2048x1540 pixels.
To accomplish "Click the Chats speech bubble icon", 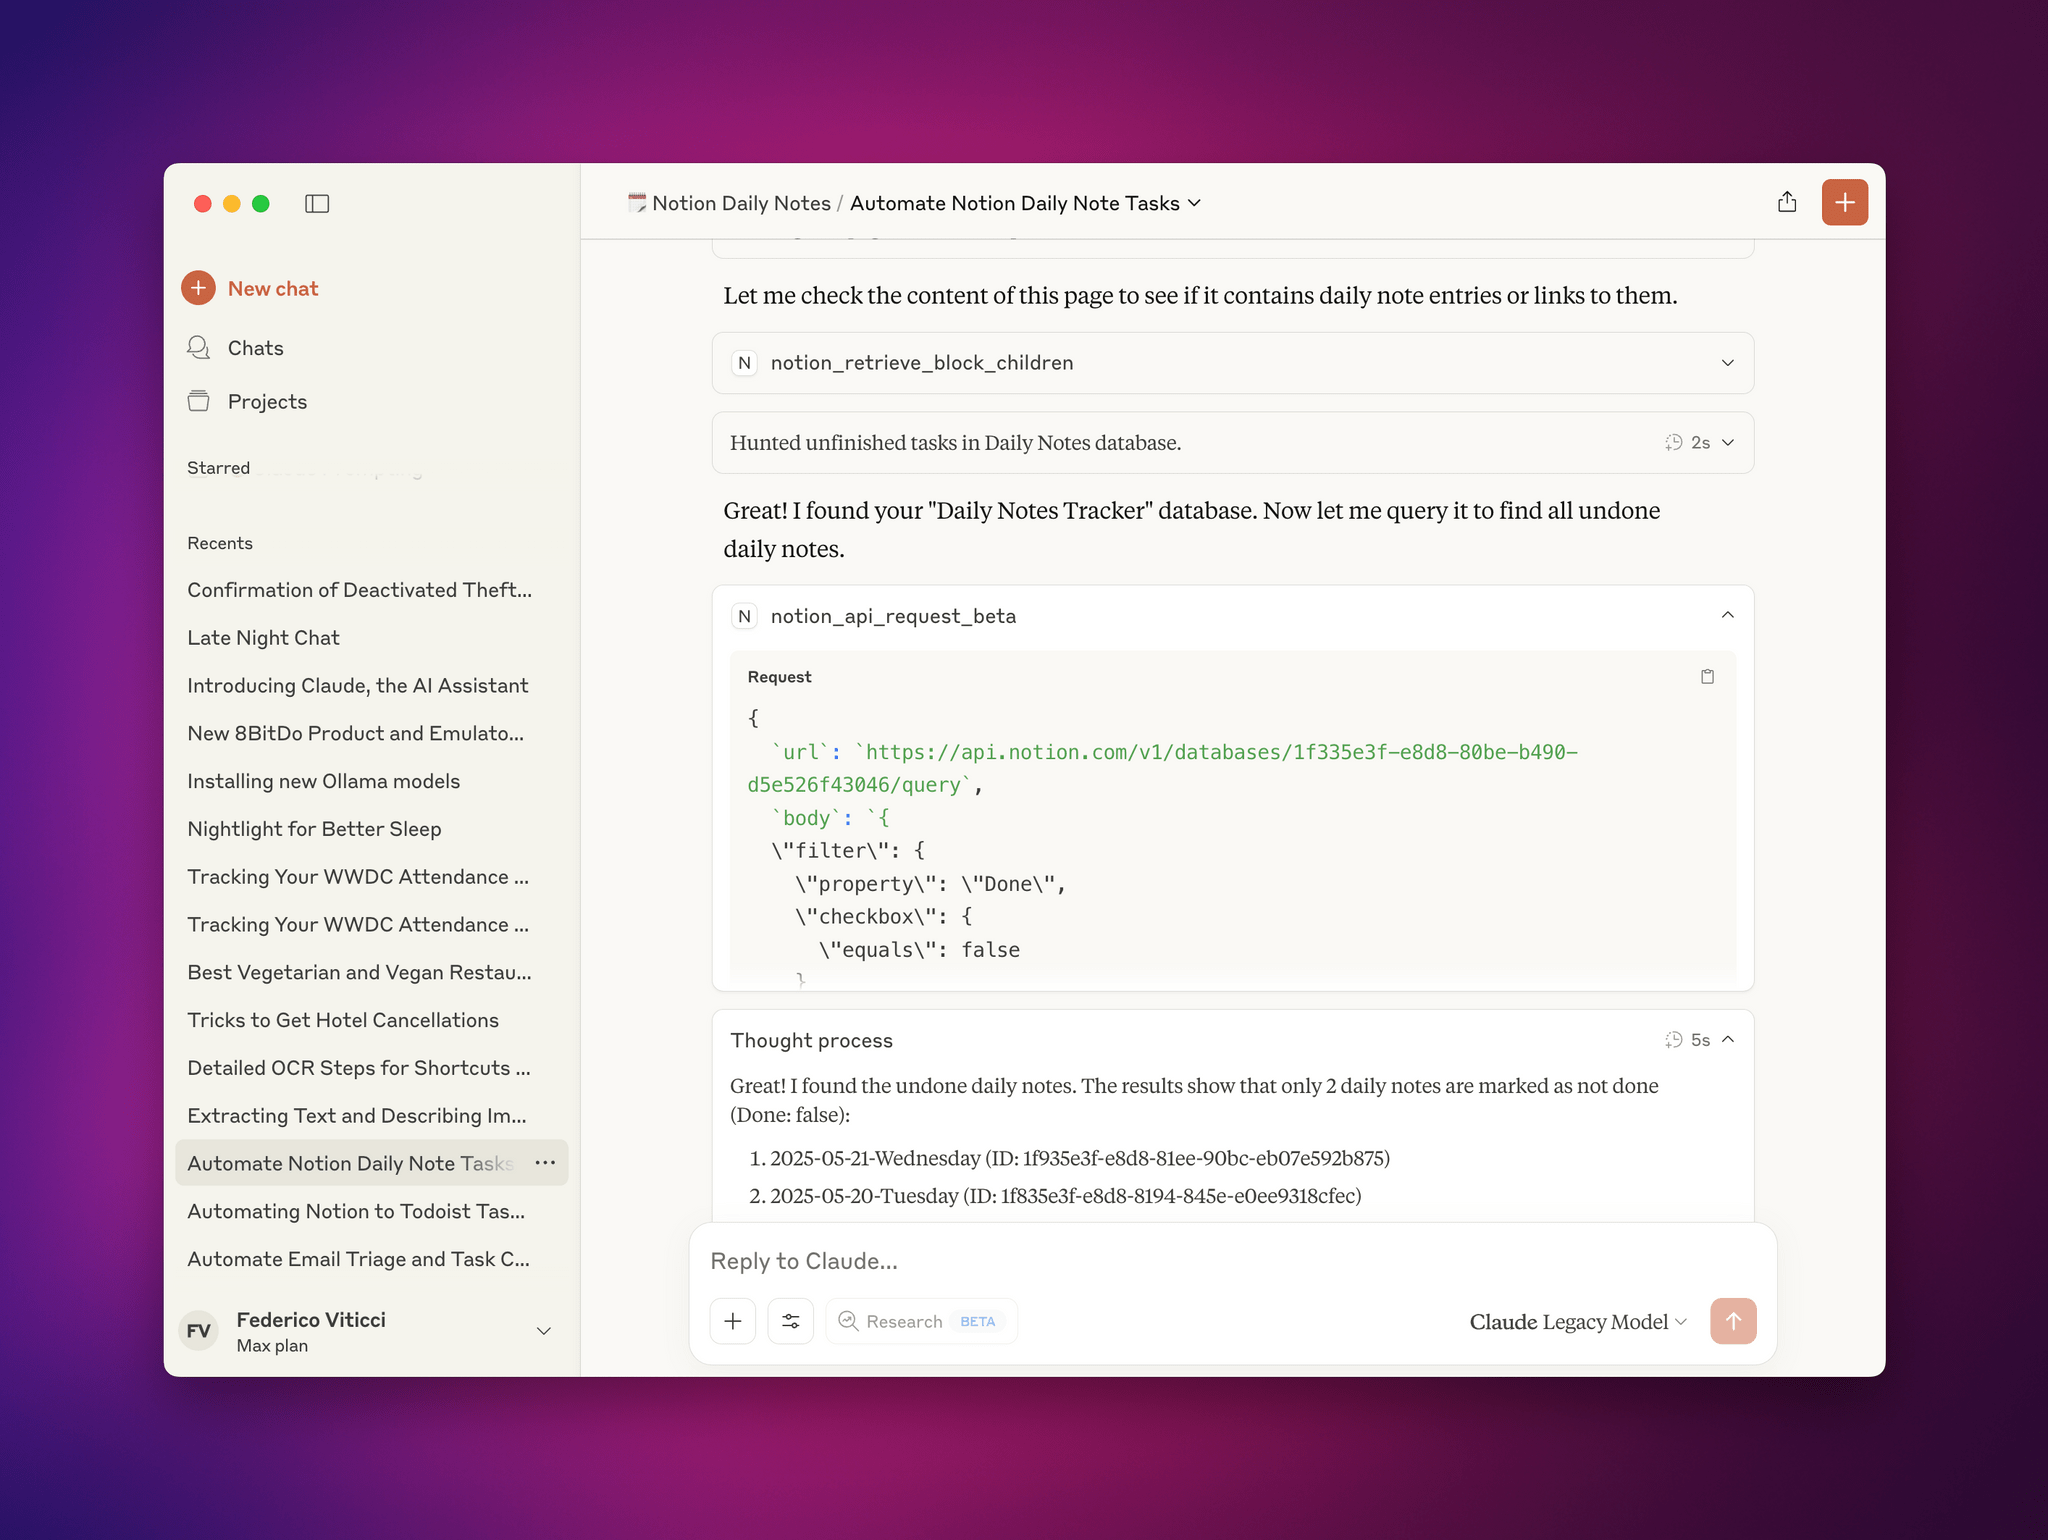I will (198, 347).
